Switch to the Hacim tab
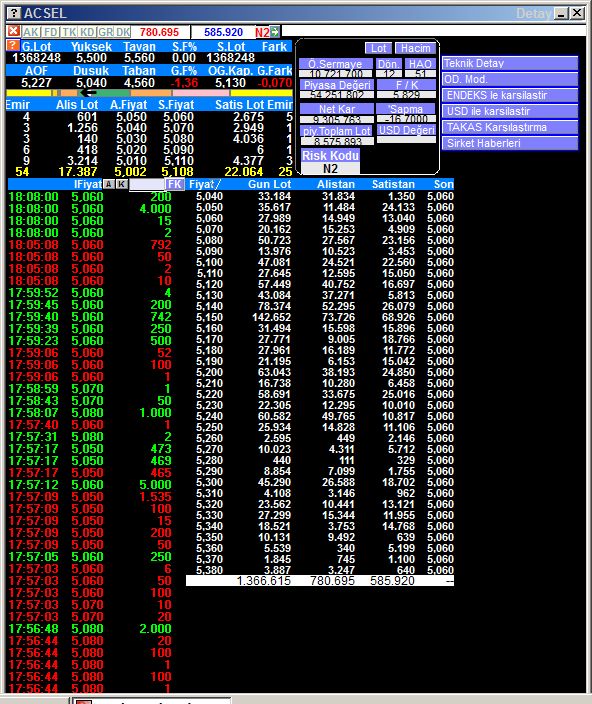592x704 pixels. click(x=416, y=48)
